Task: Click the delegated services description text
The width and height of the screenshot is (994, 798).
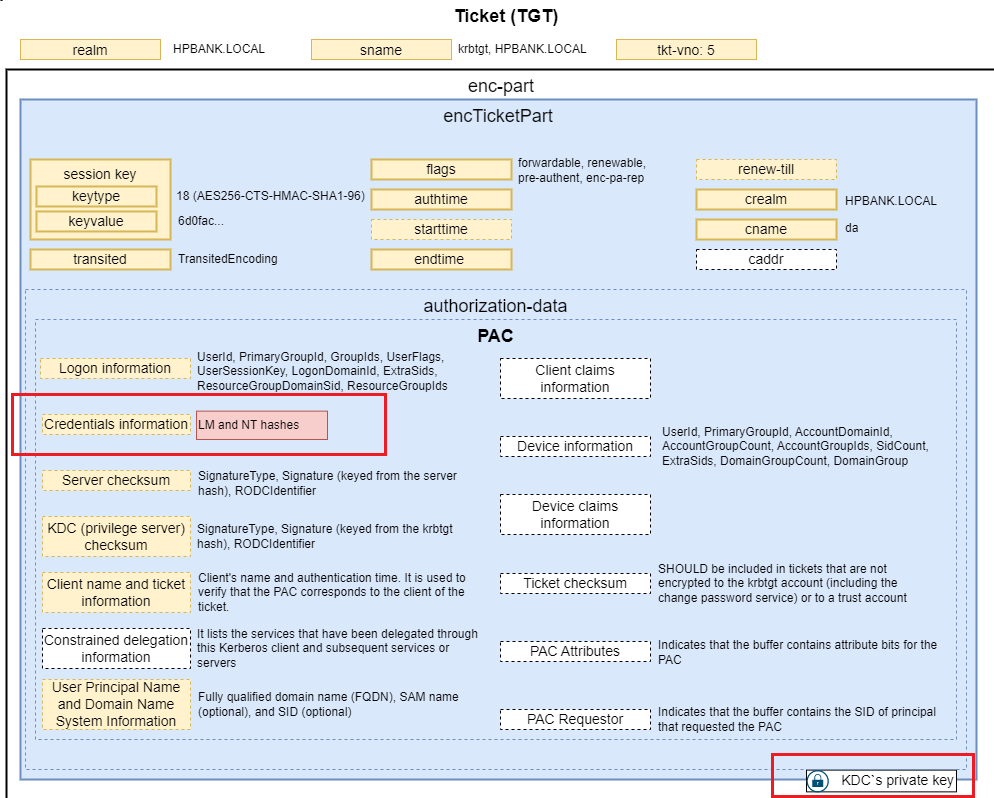Action: [337, 648]
